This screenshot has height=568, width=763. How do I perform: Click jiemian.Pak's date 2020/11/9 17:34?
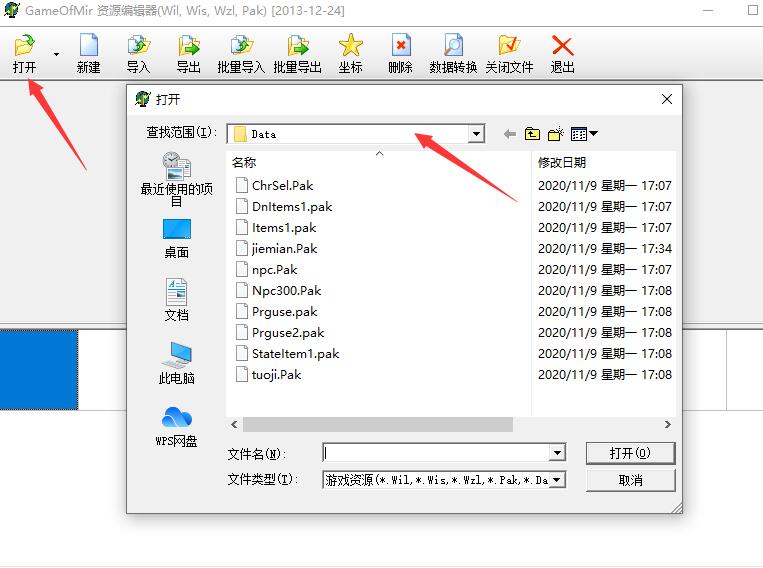tap(605, 249)
